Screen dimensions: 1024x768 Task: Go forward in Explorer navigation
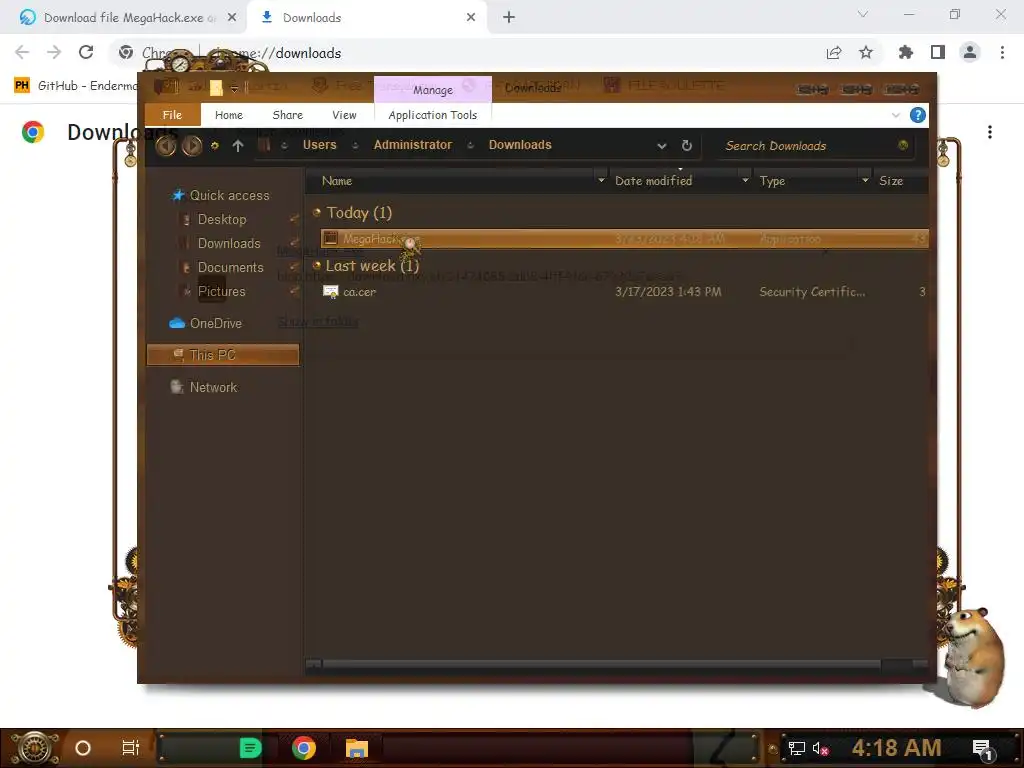[x=191, y=145]
